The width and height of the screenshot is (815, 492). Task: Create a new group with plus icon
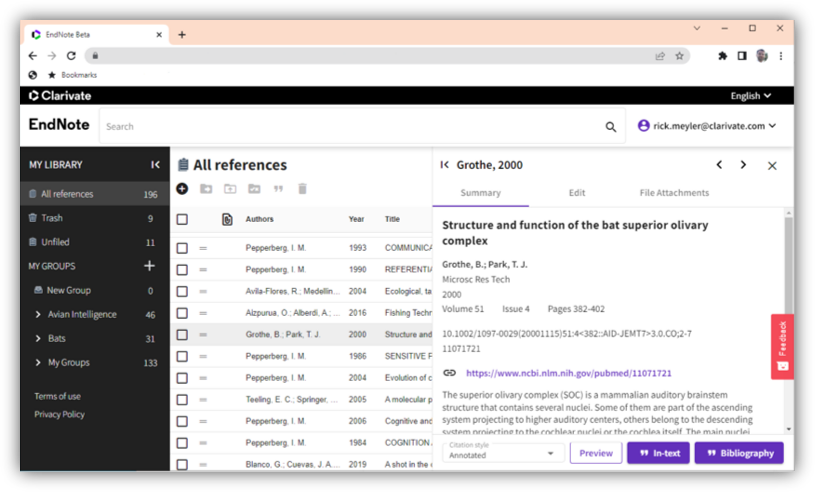tap(149, 265)
